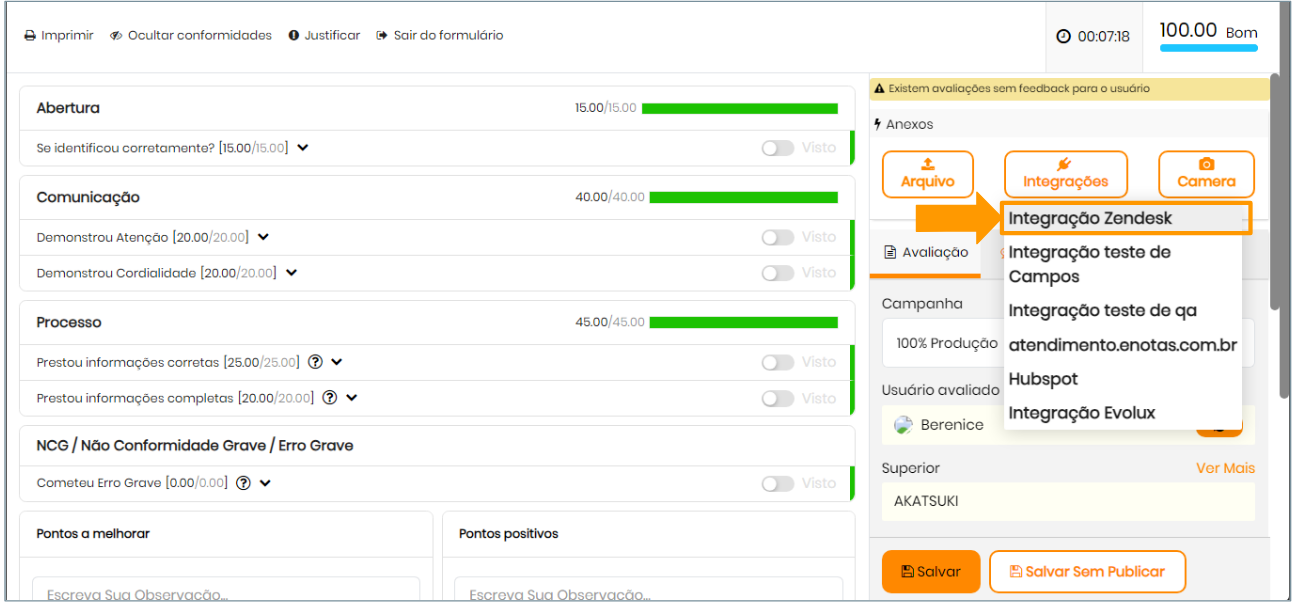
Task: Toggle Visto switch for Demonstrou Atenção
Action: [777, 237]
